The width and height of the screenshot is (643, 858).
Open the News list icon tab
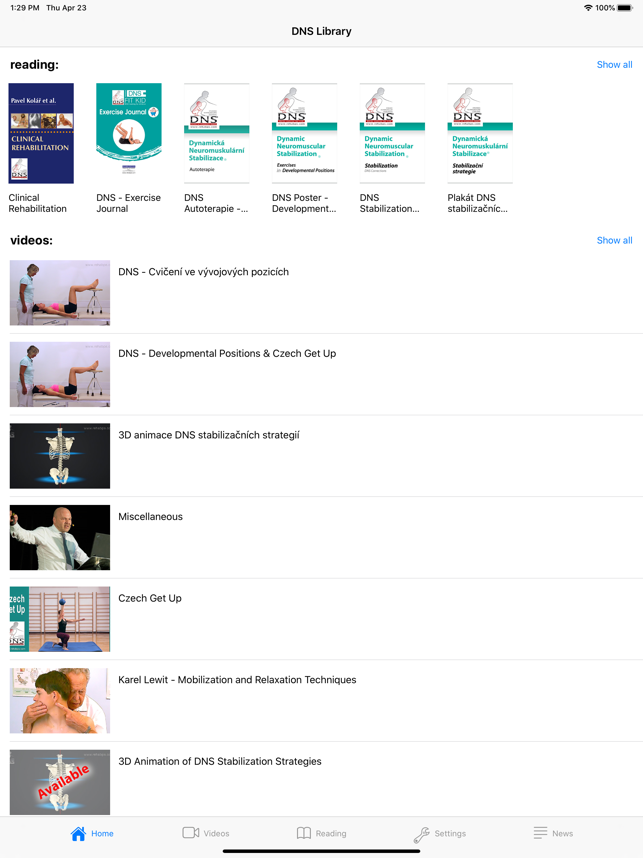tap(540, 833)
